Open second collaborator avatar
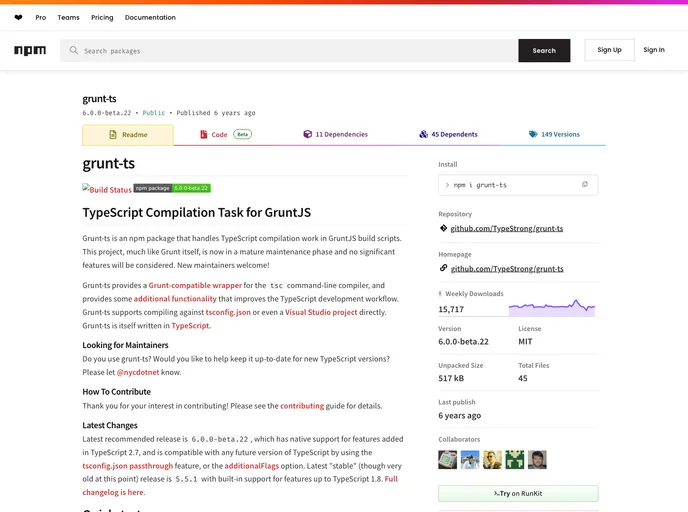 pos(469,460)
